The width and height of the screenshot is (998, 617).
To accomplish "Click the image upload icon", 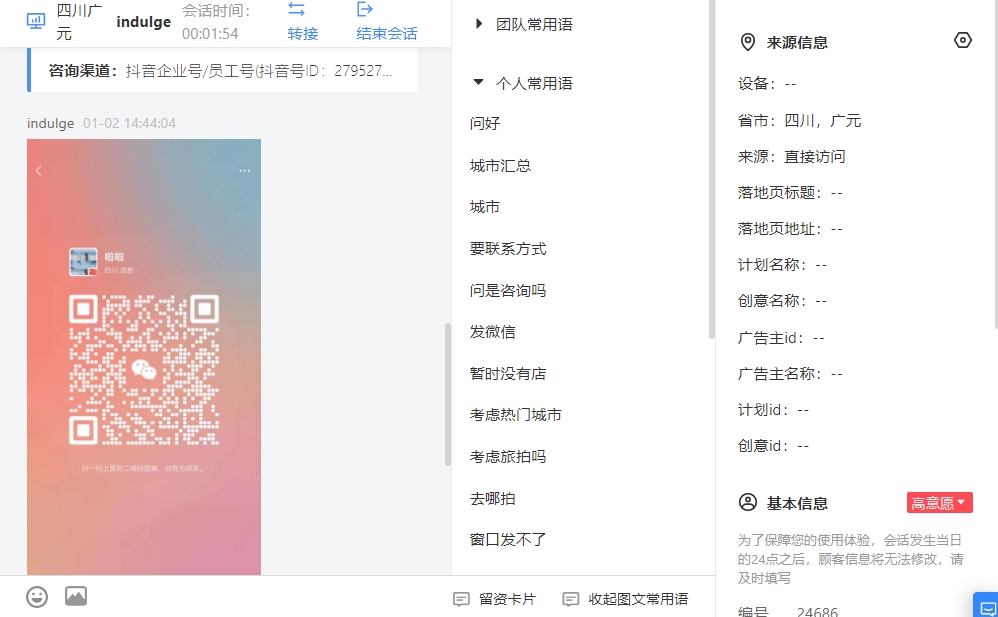I will coord(76,596).
